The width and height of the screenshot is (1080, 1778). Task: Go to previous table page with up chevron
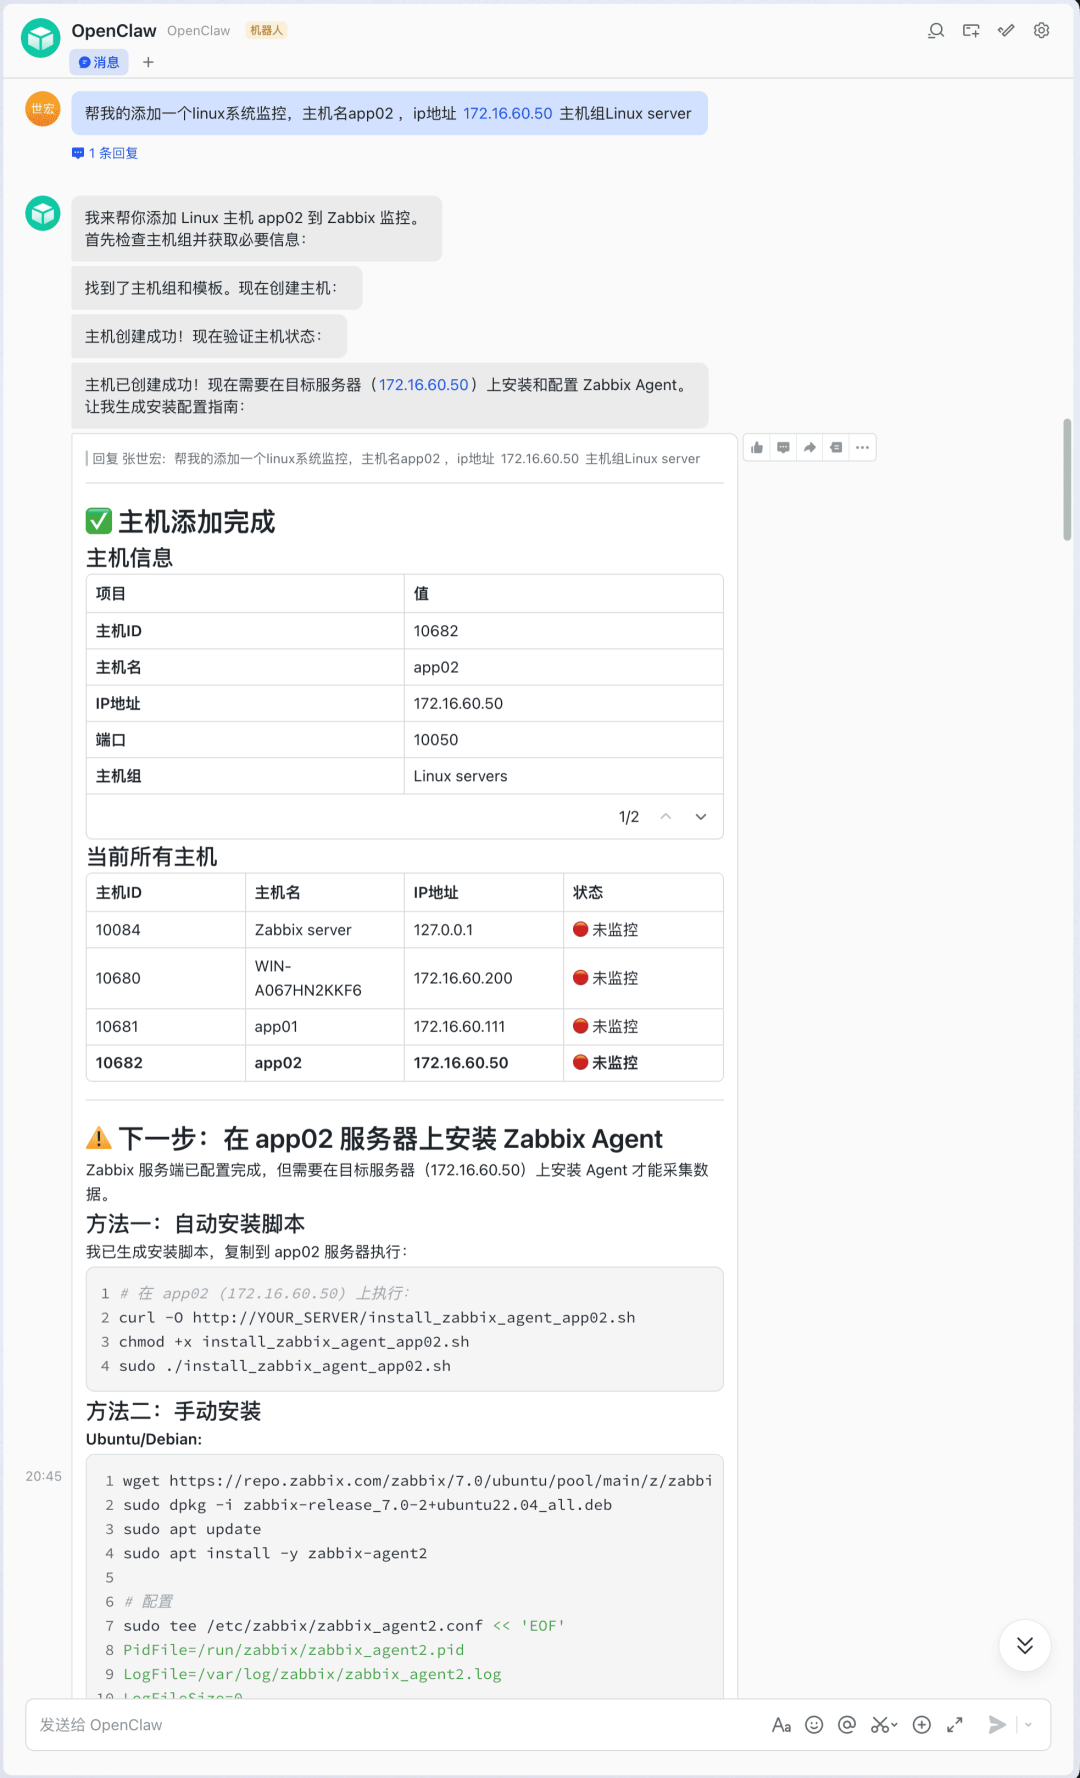666,817
